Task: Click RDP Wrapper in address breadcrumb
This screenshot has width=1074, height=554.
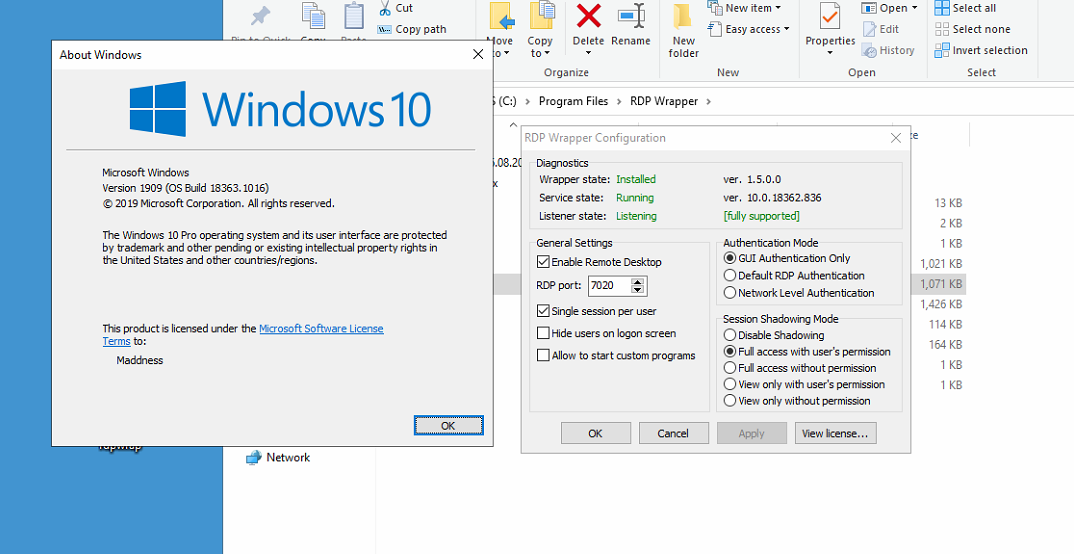Action: click(x=664, y=101)
